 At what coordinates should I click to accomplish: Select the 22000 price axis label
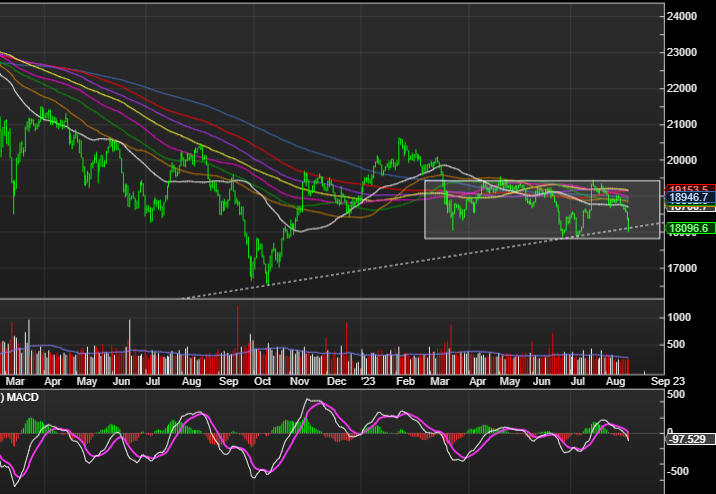pyautogui.click(x=682, y=89)
